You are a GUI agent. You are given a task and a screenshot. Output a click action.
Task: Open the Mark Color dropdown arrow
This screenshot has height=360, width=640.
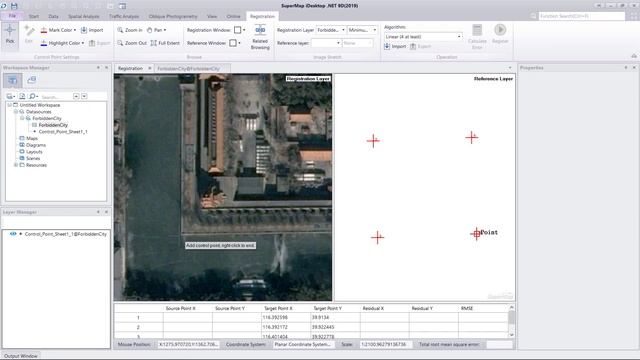75,30
